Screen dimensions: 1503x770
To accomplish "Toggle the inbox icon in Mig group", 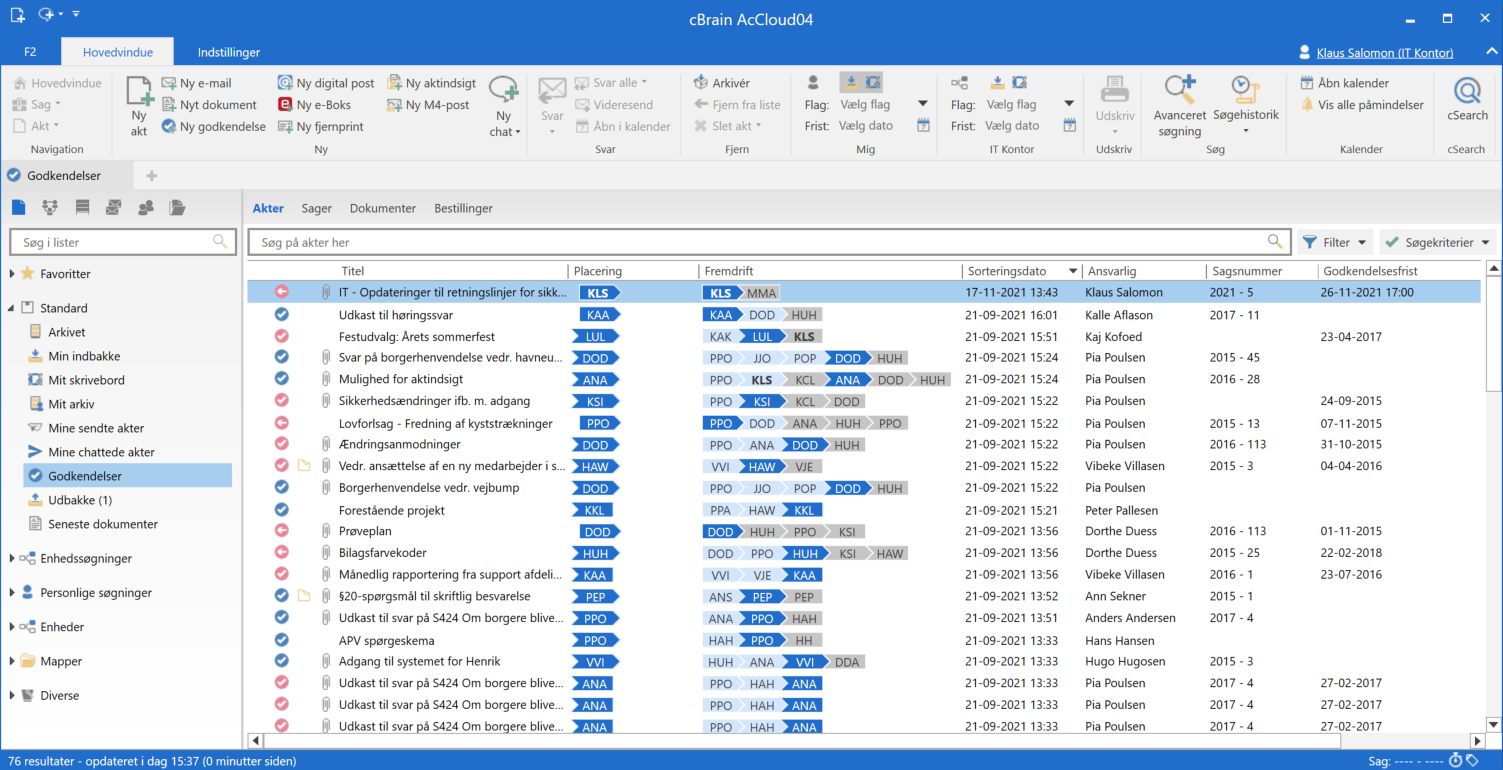I will 850,82.
